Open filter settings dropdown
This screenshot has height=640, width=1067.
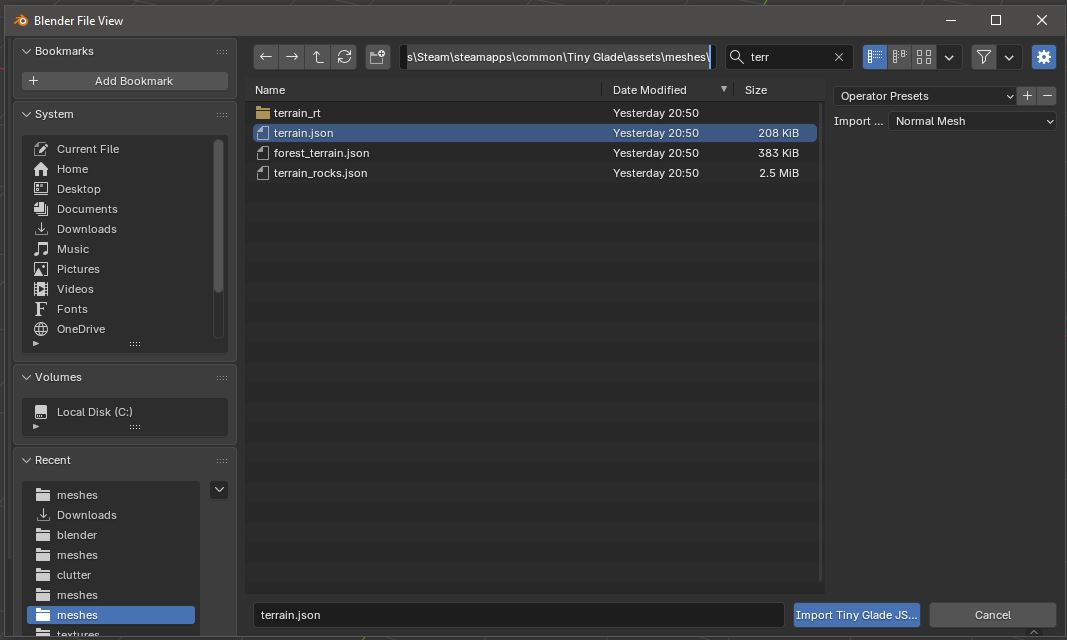pyautogui.click(x=1009, y=57)
